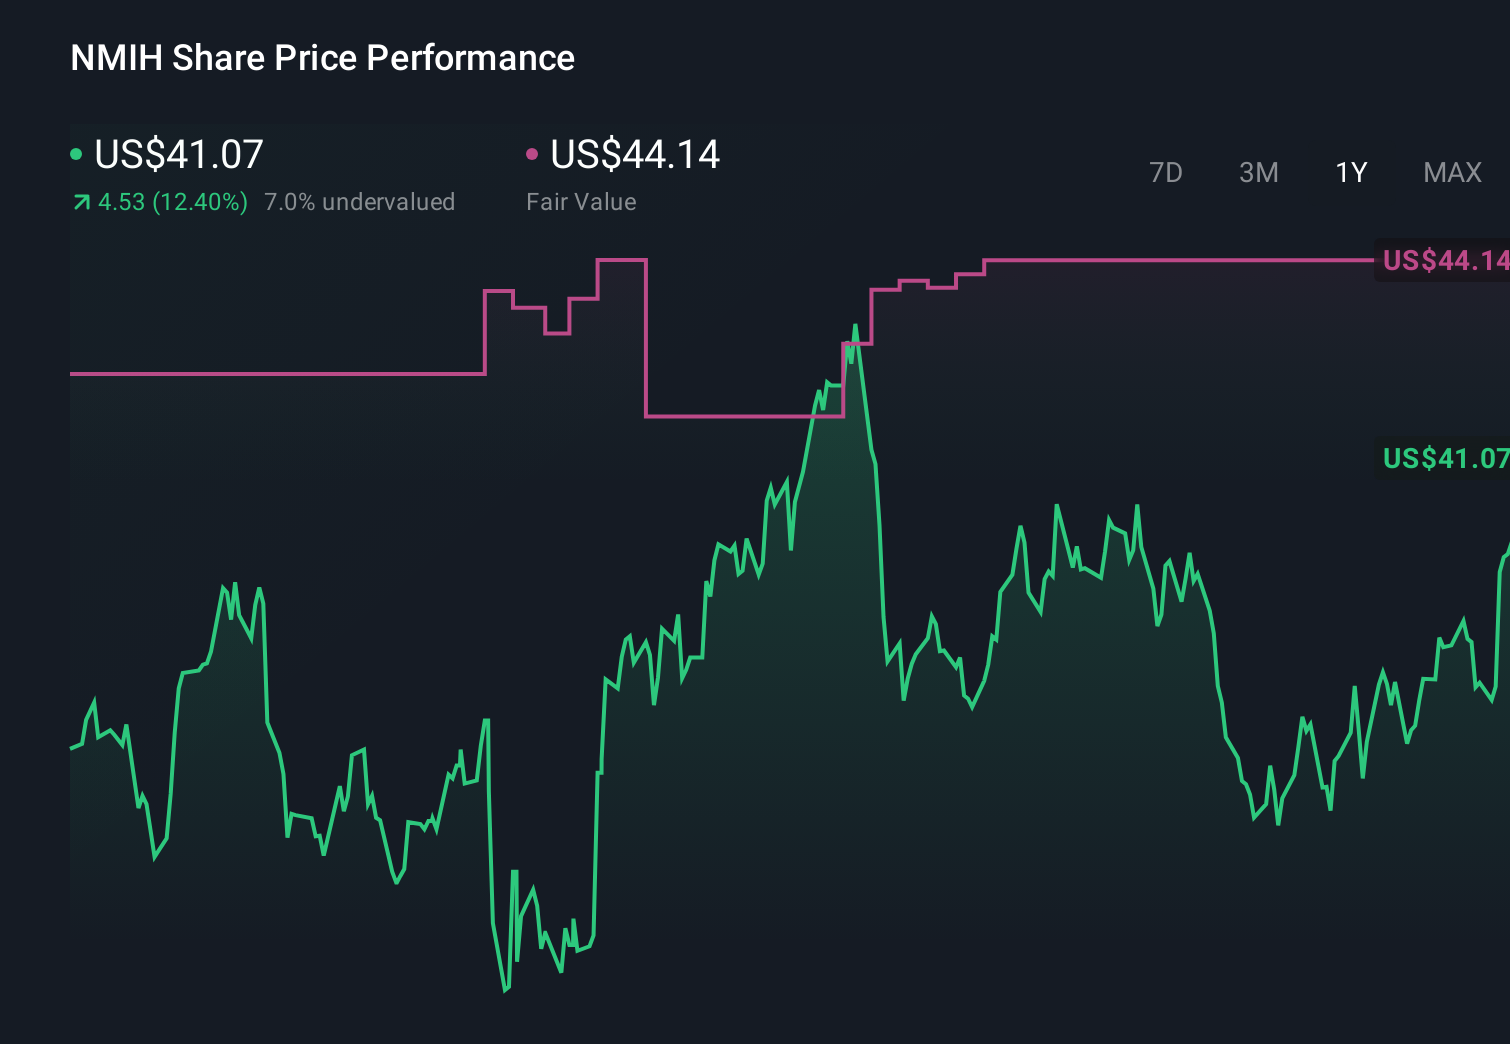Viewport: 1510px width, 1044px height.
Task: Click the NMIH Share Price Performance title
Action: (321, 58)
